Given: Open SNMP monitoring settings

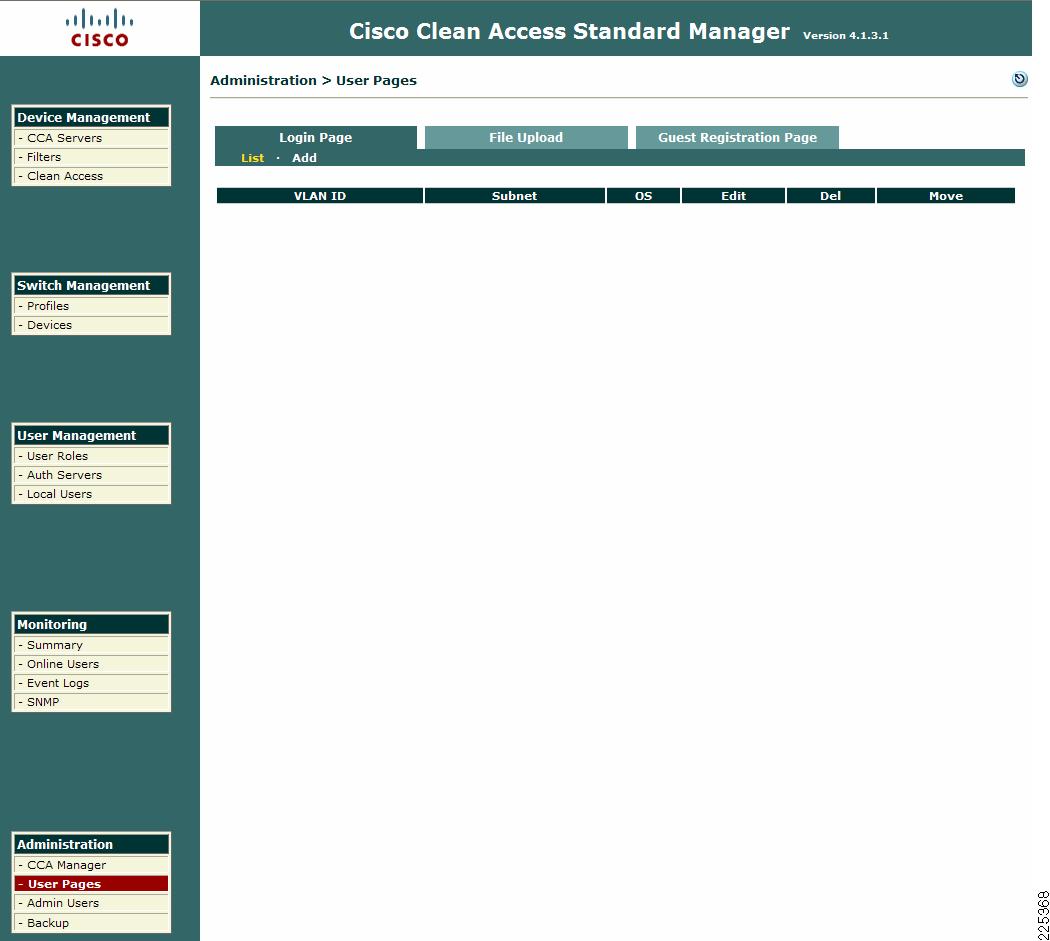Looking at the screenshot, I should point(92,702).
